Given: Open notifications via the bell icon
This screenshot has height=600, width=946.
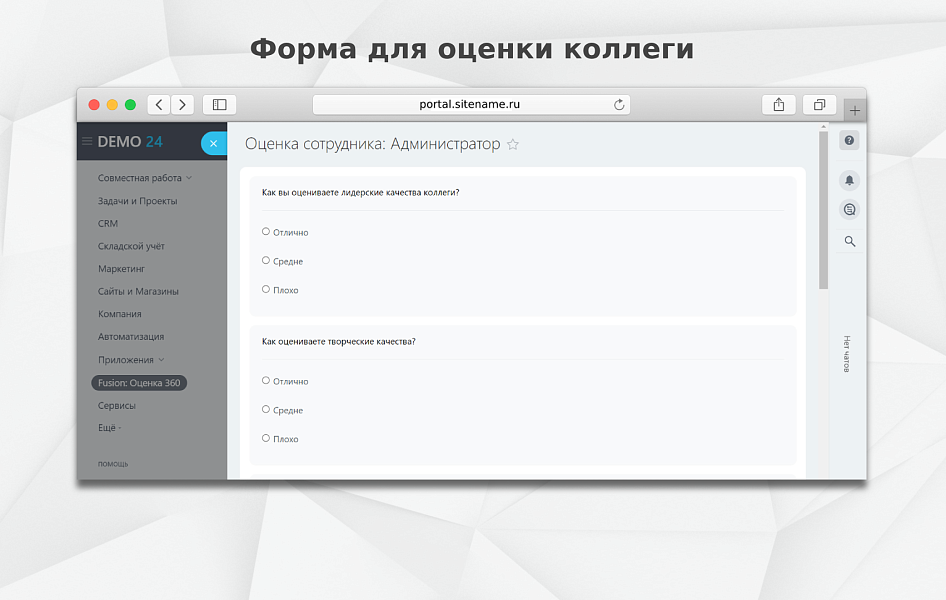Looking at the screenshot, I should 848,180.
